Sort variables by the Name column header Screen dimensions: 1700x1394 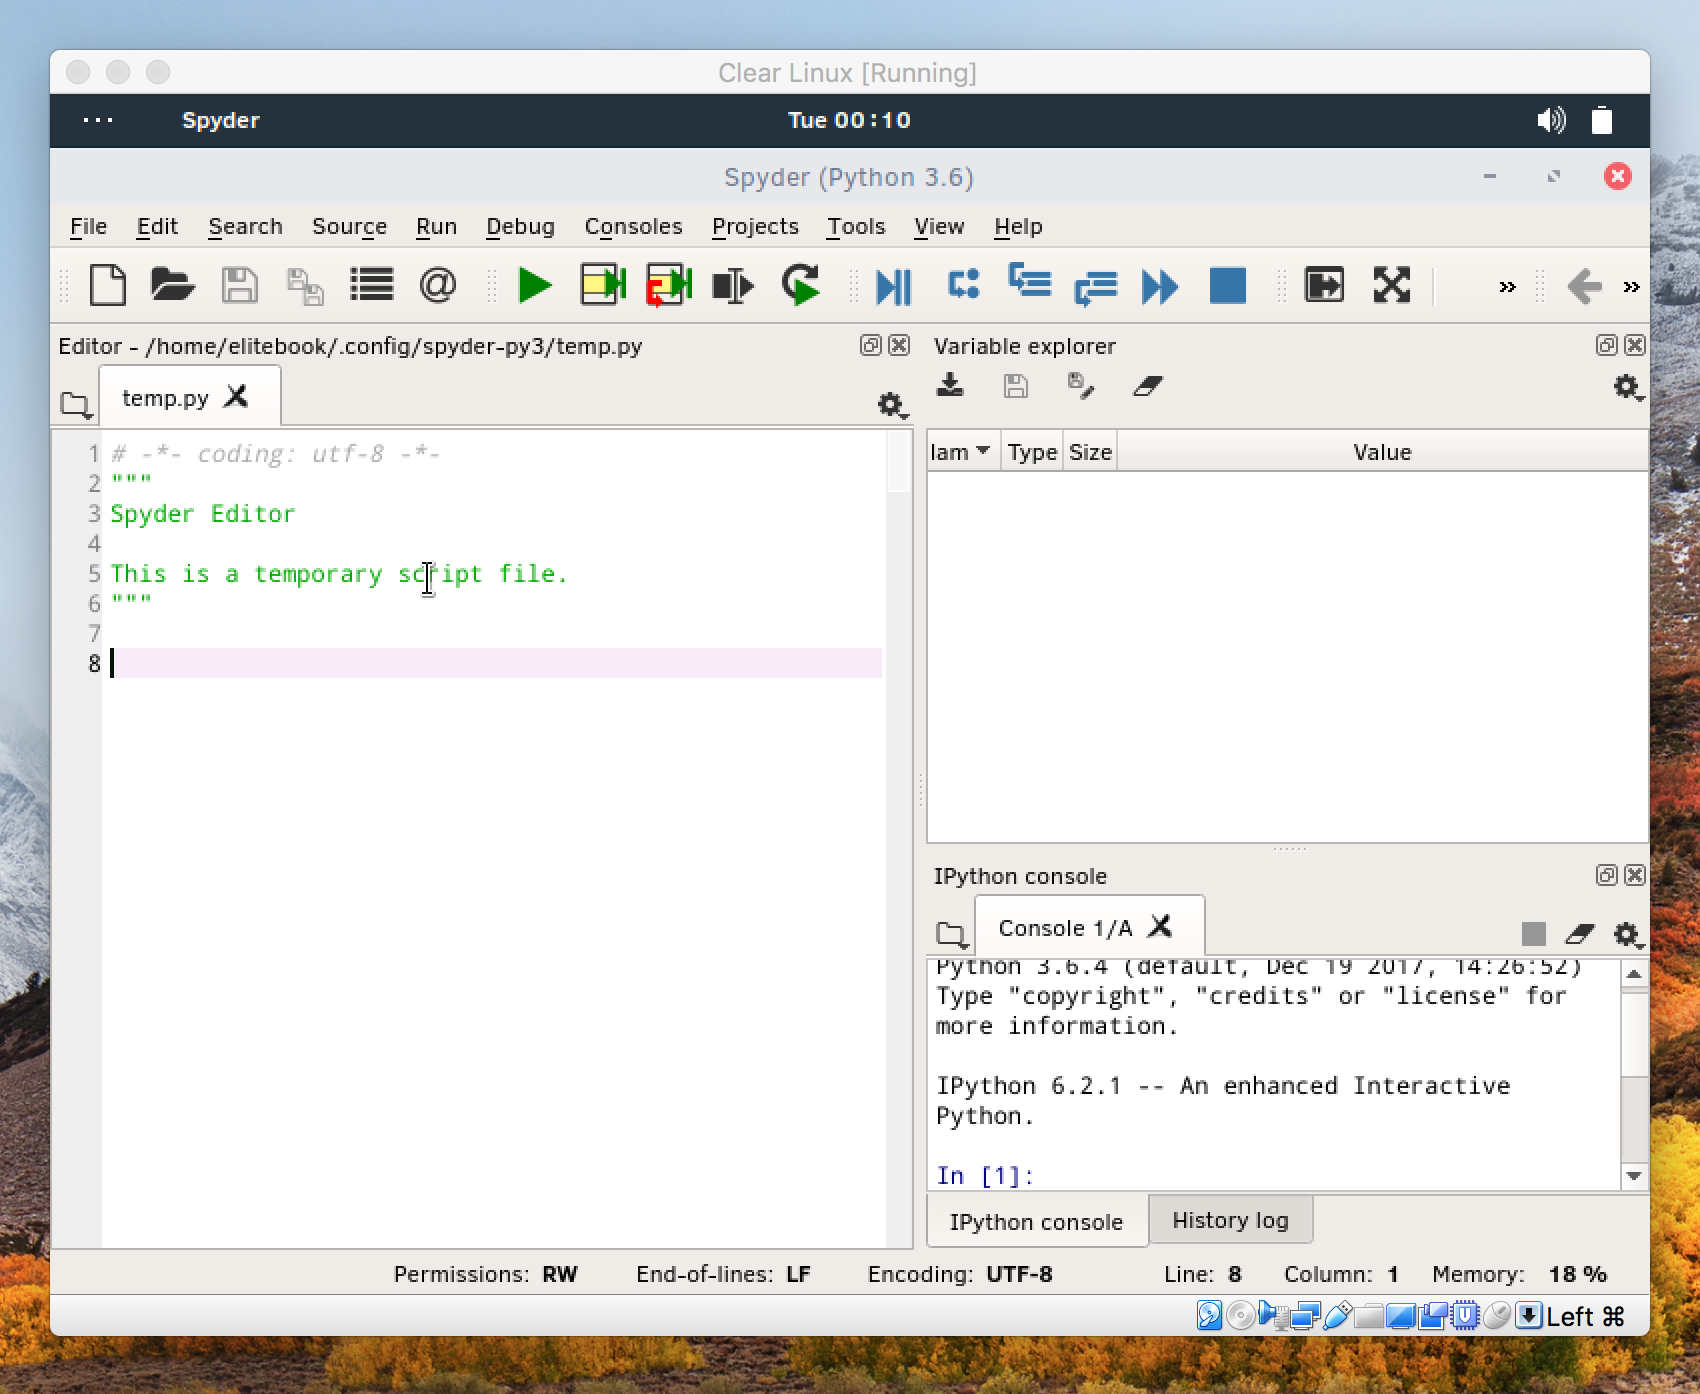tap(962, 452)
